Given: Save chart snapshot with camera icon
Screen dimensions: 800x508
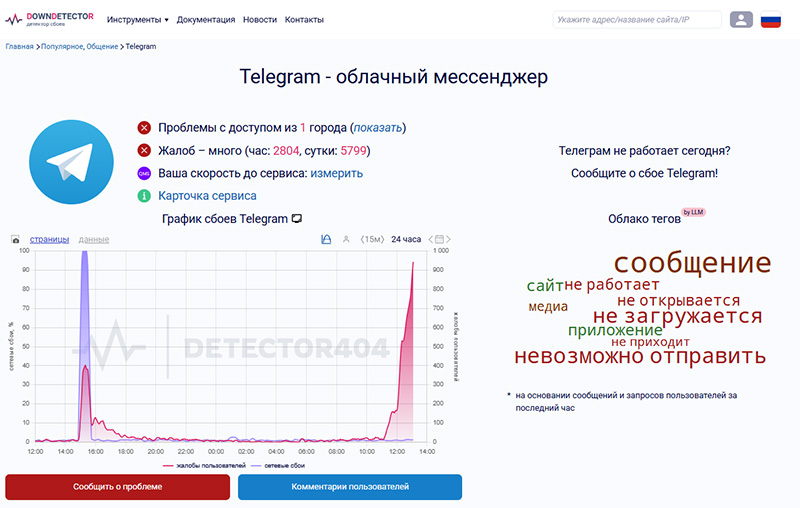Looking at the screenshot, I should coord(15,239).
